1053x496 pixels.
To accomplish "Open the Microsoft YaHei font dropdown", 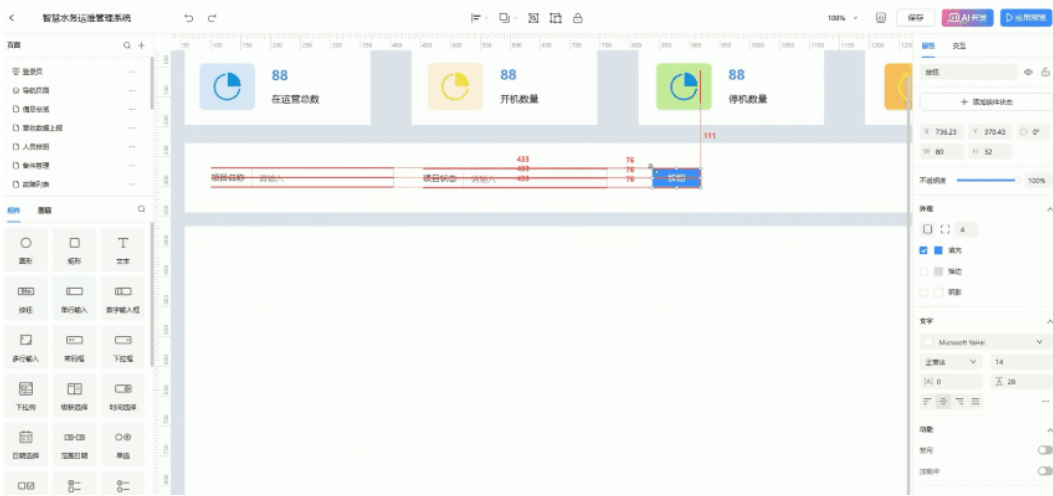I will [x=985, y=342].
